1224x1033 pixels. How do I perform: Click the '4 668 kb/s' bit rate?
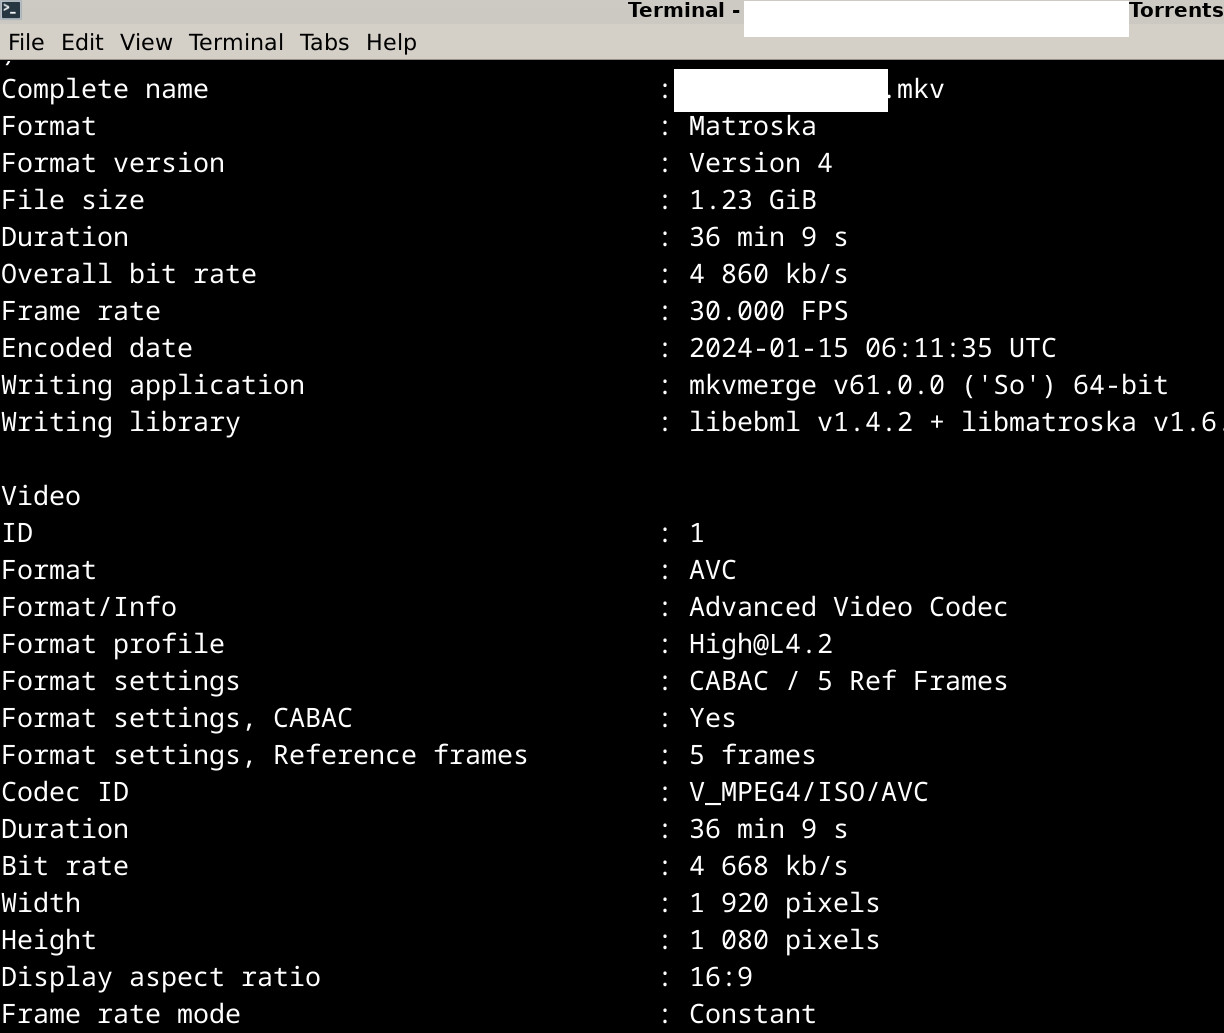point(769,866)
